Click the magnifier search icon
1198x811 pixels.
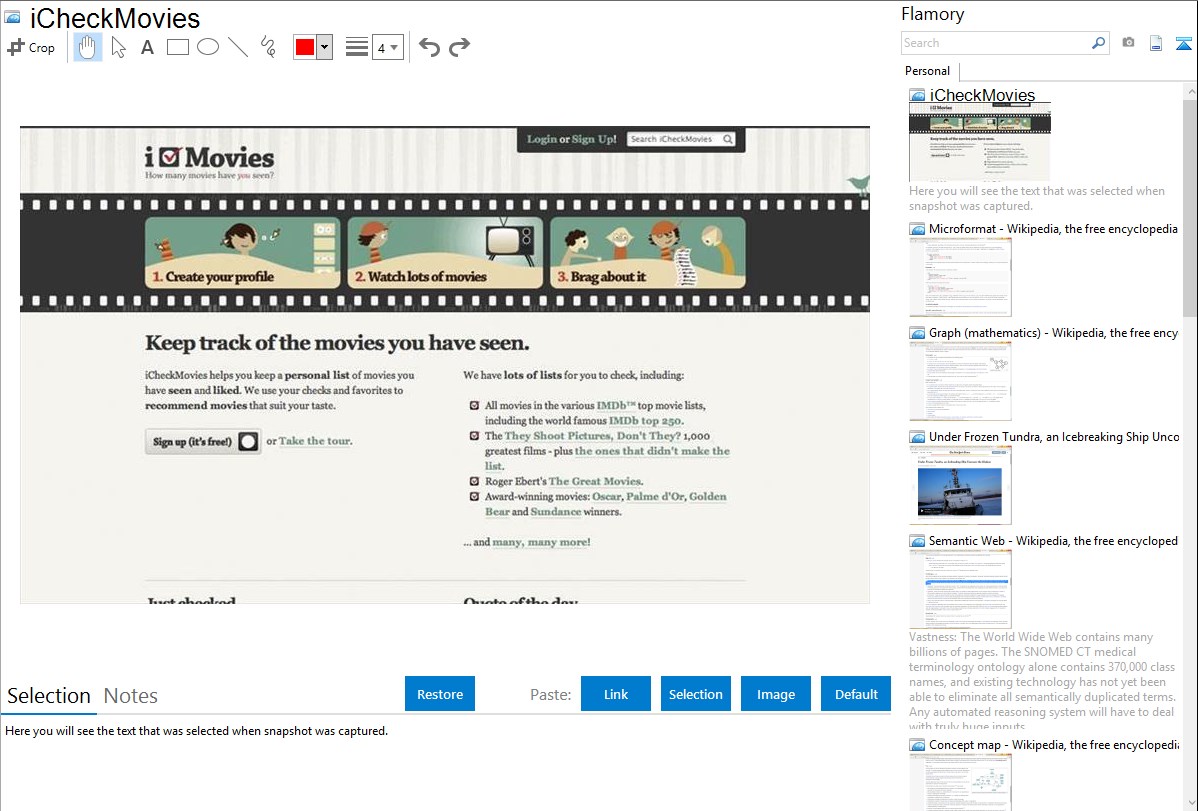pos(1099,43)
